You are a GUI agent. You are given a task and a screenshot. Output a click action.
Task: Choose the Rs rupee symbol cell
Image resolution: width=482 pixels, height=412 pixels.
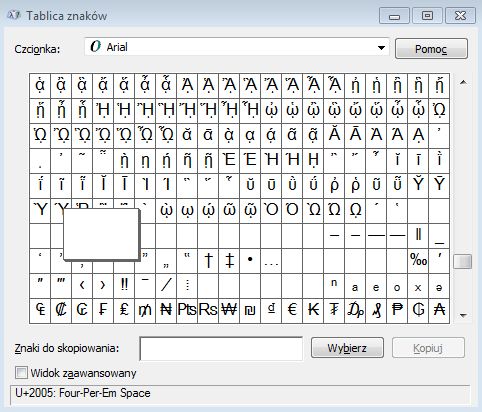[x=208, y=310]
